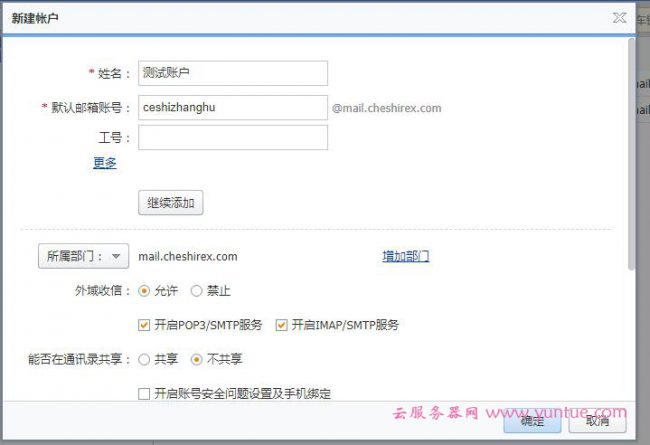Image resolution: width=650 pixels, height=445 pixels.
Task: Close the 新建帐户 dialog with the X icon
Action: 619,18
